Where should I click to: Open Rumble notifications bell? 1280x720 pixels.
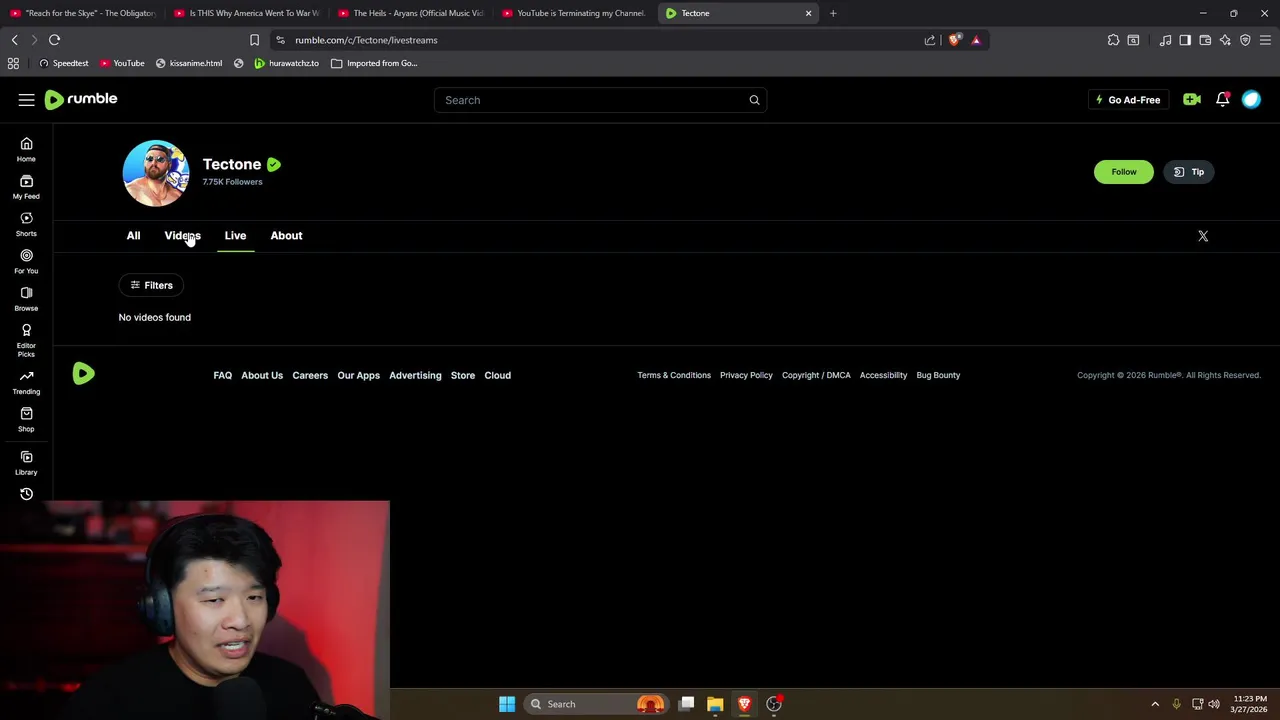pos(1222,99)
